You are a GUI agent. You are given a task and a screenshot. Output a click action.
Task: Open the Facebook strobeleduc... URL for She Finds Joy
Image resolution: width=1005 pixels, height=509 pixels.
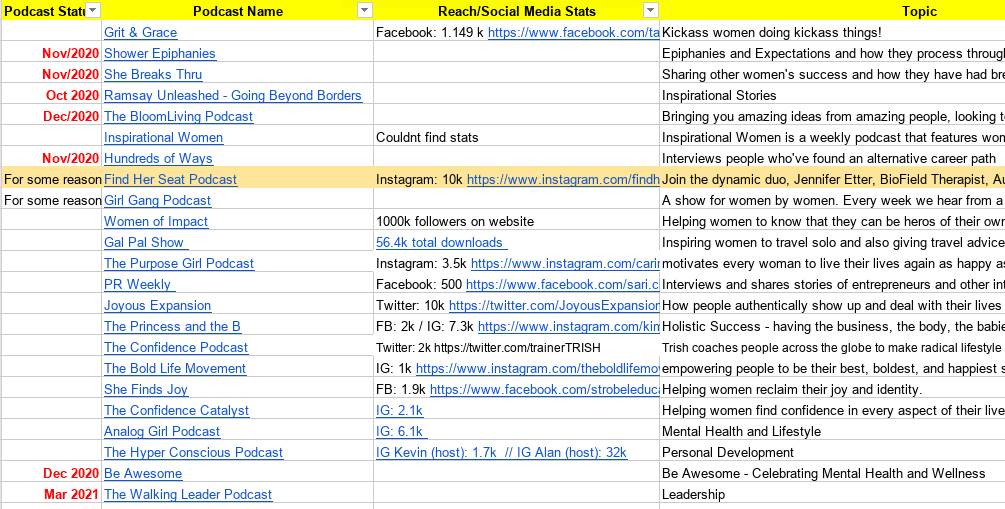click(x=545, y=390)
